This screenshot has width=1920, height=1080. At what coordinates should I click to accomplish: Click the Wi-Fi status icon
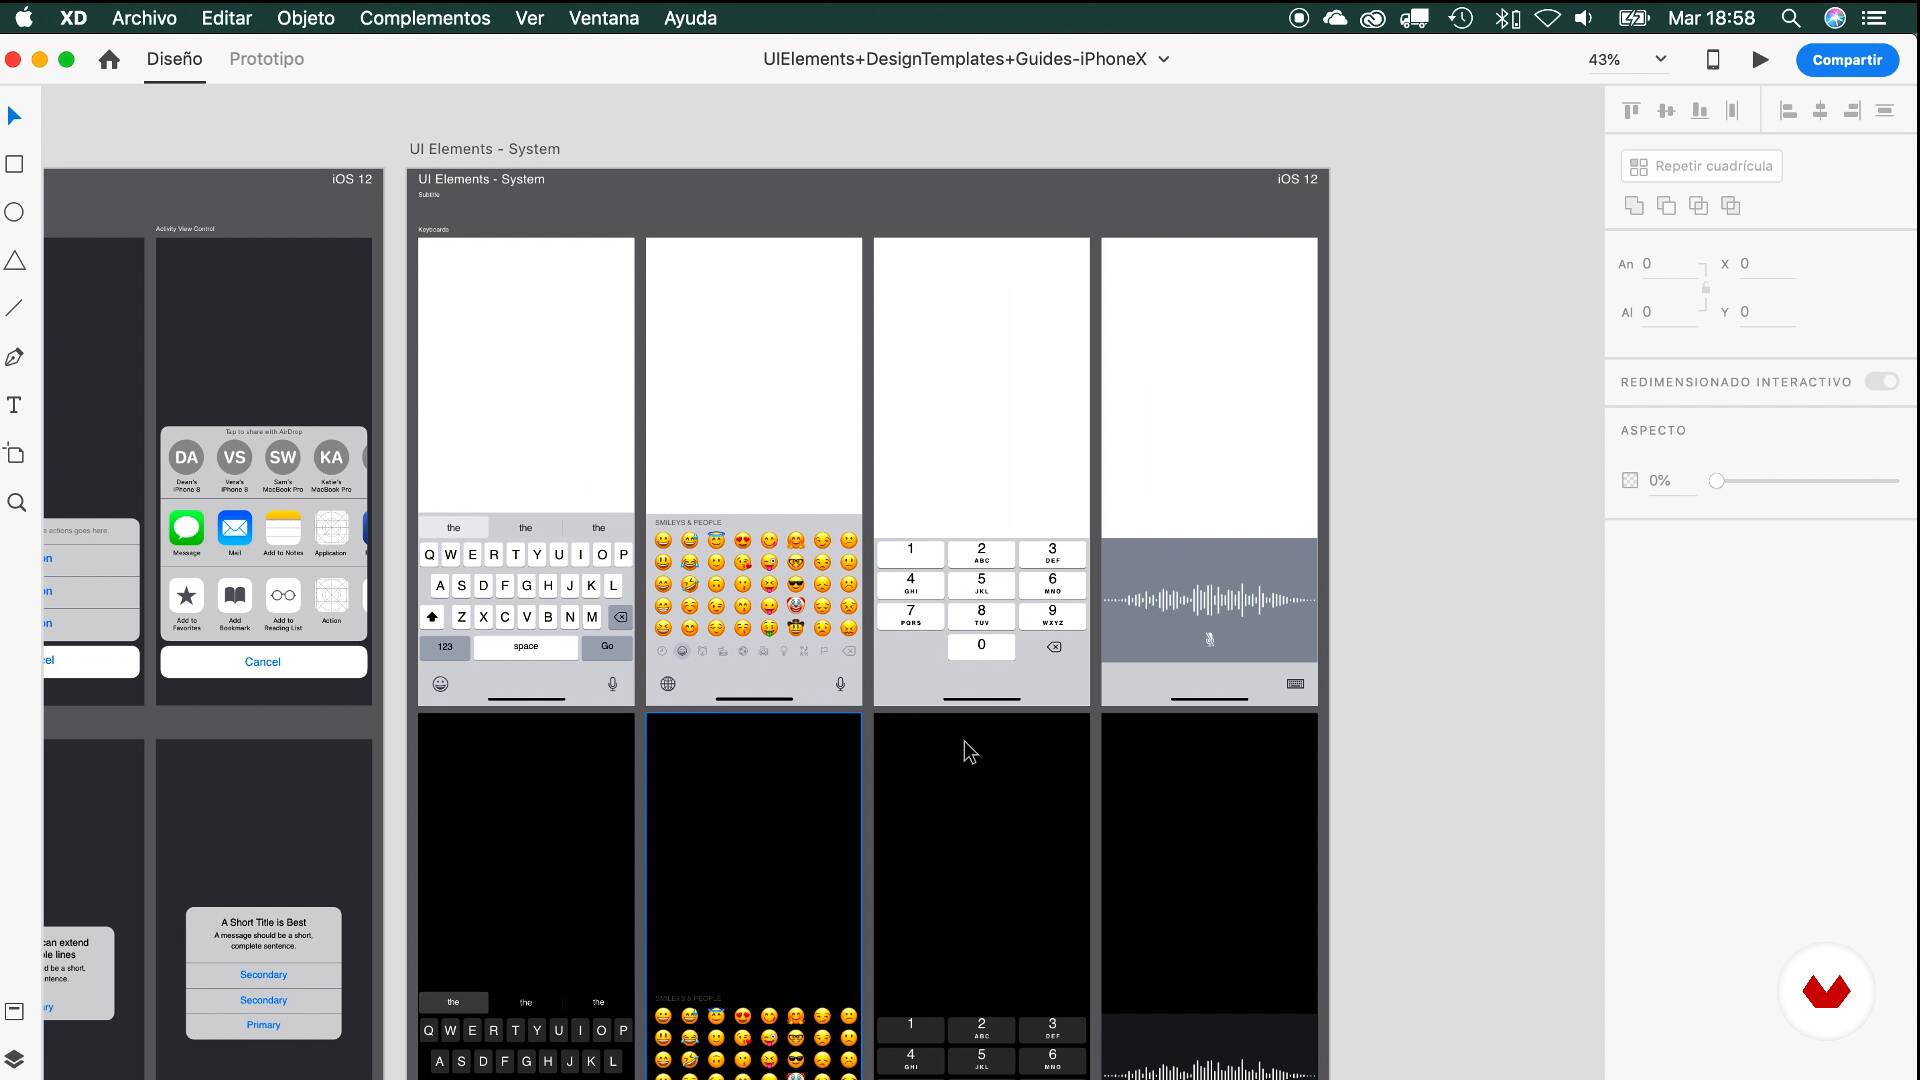[1547, 18]
